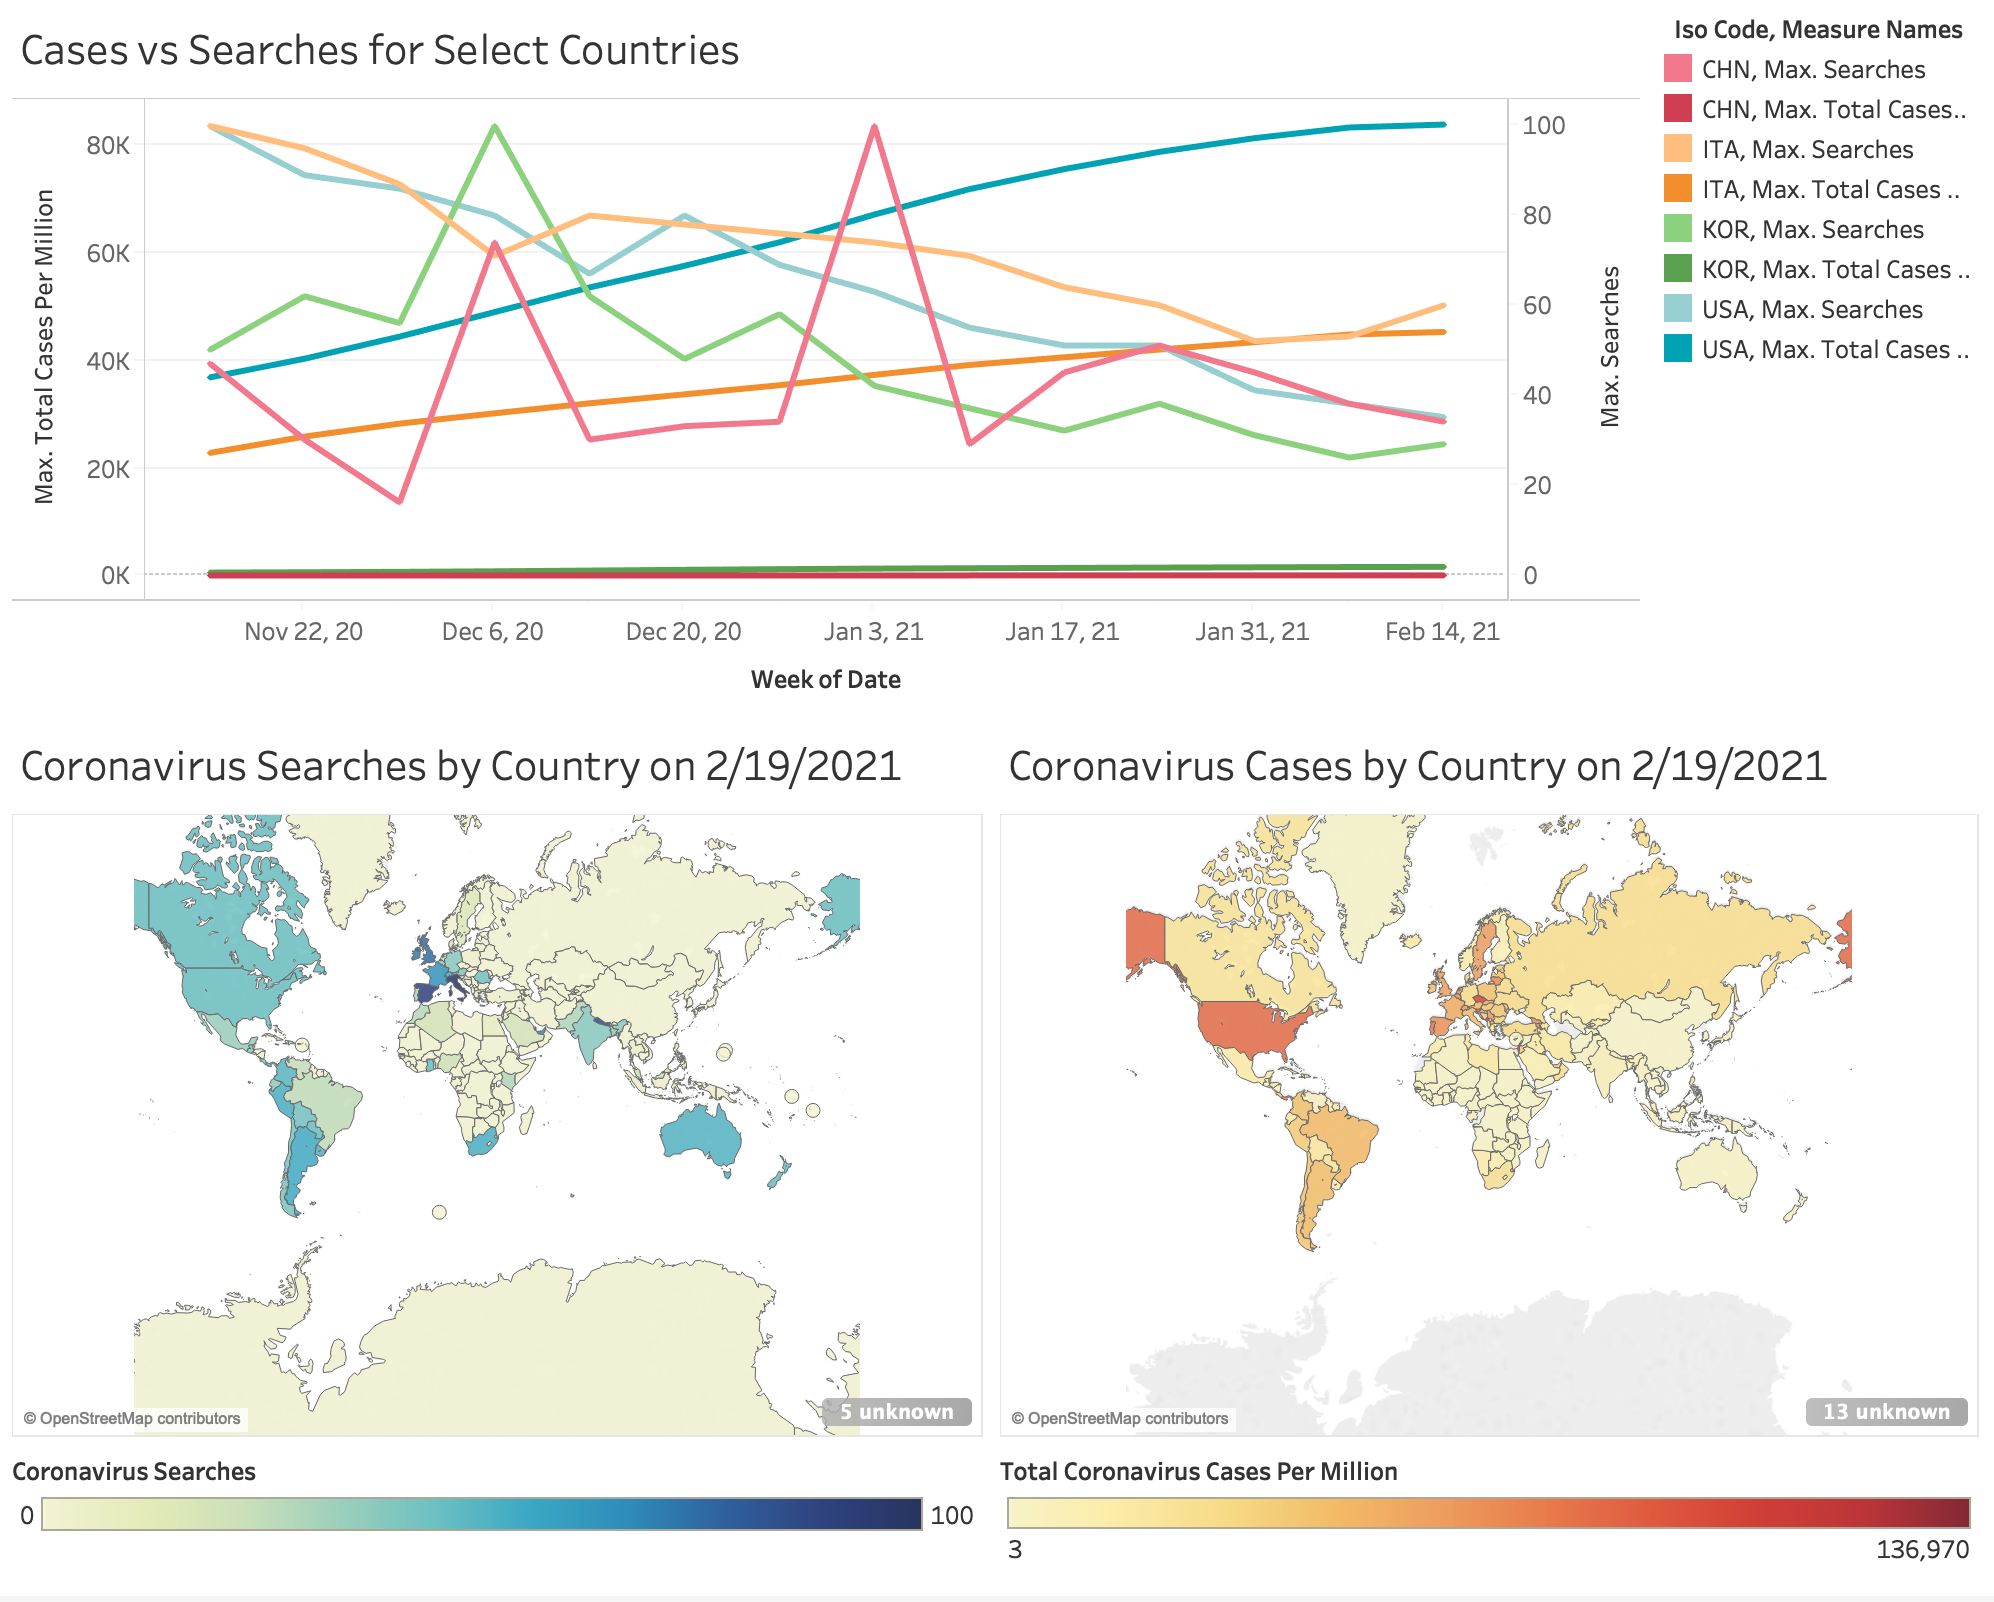Click the ITA Max. Searches legend swatch
The image size is (1994, 1602).
[1678, 149]
